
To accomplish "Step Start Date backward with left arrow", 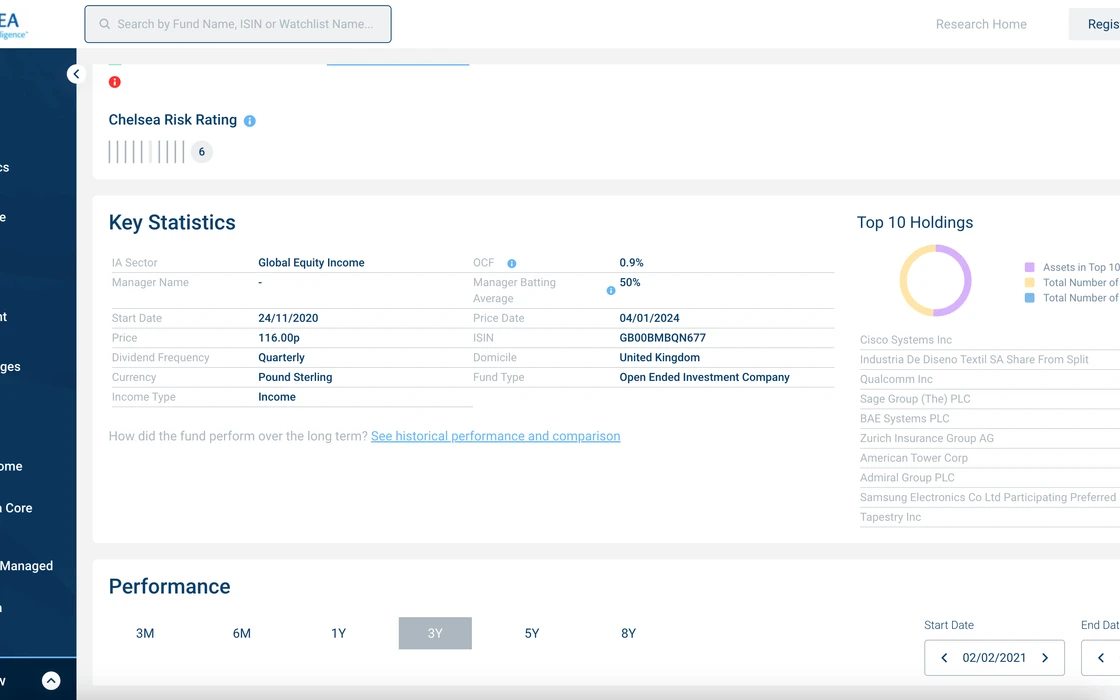I will pos(944,658).
